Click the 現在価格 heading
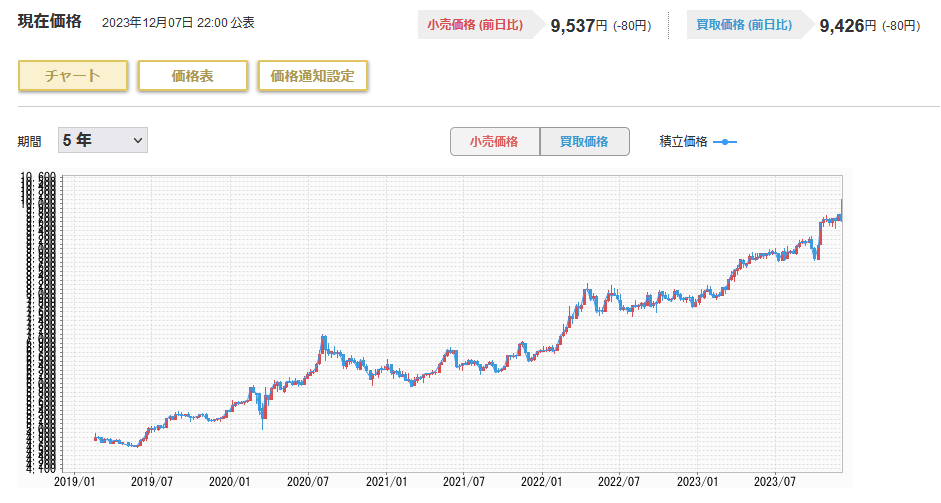 tap(50, 22)
